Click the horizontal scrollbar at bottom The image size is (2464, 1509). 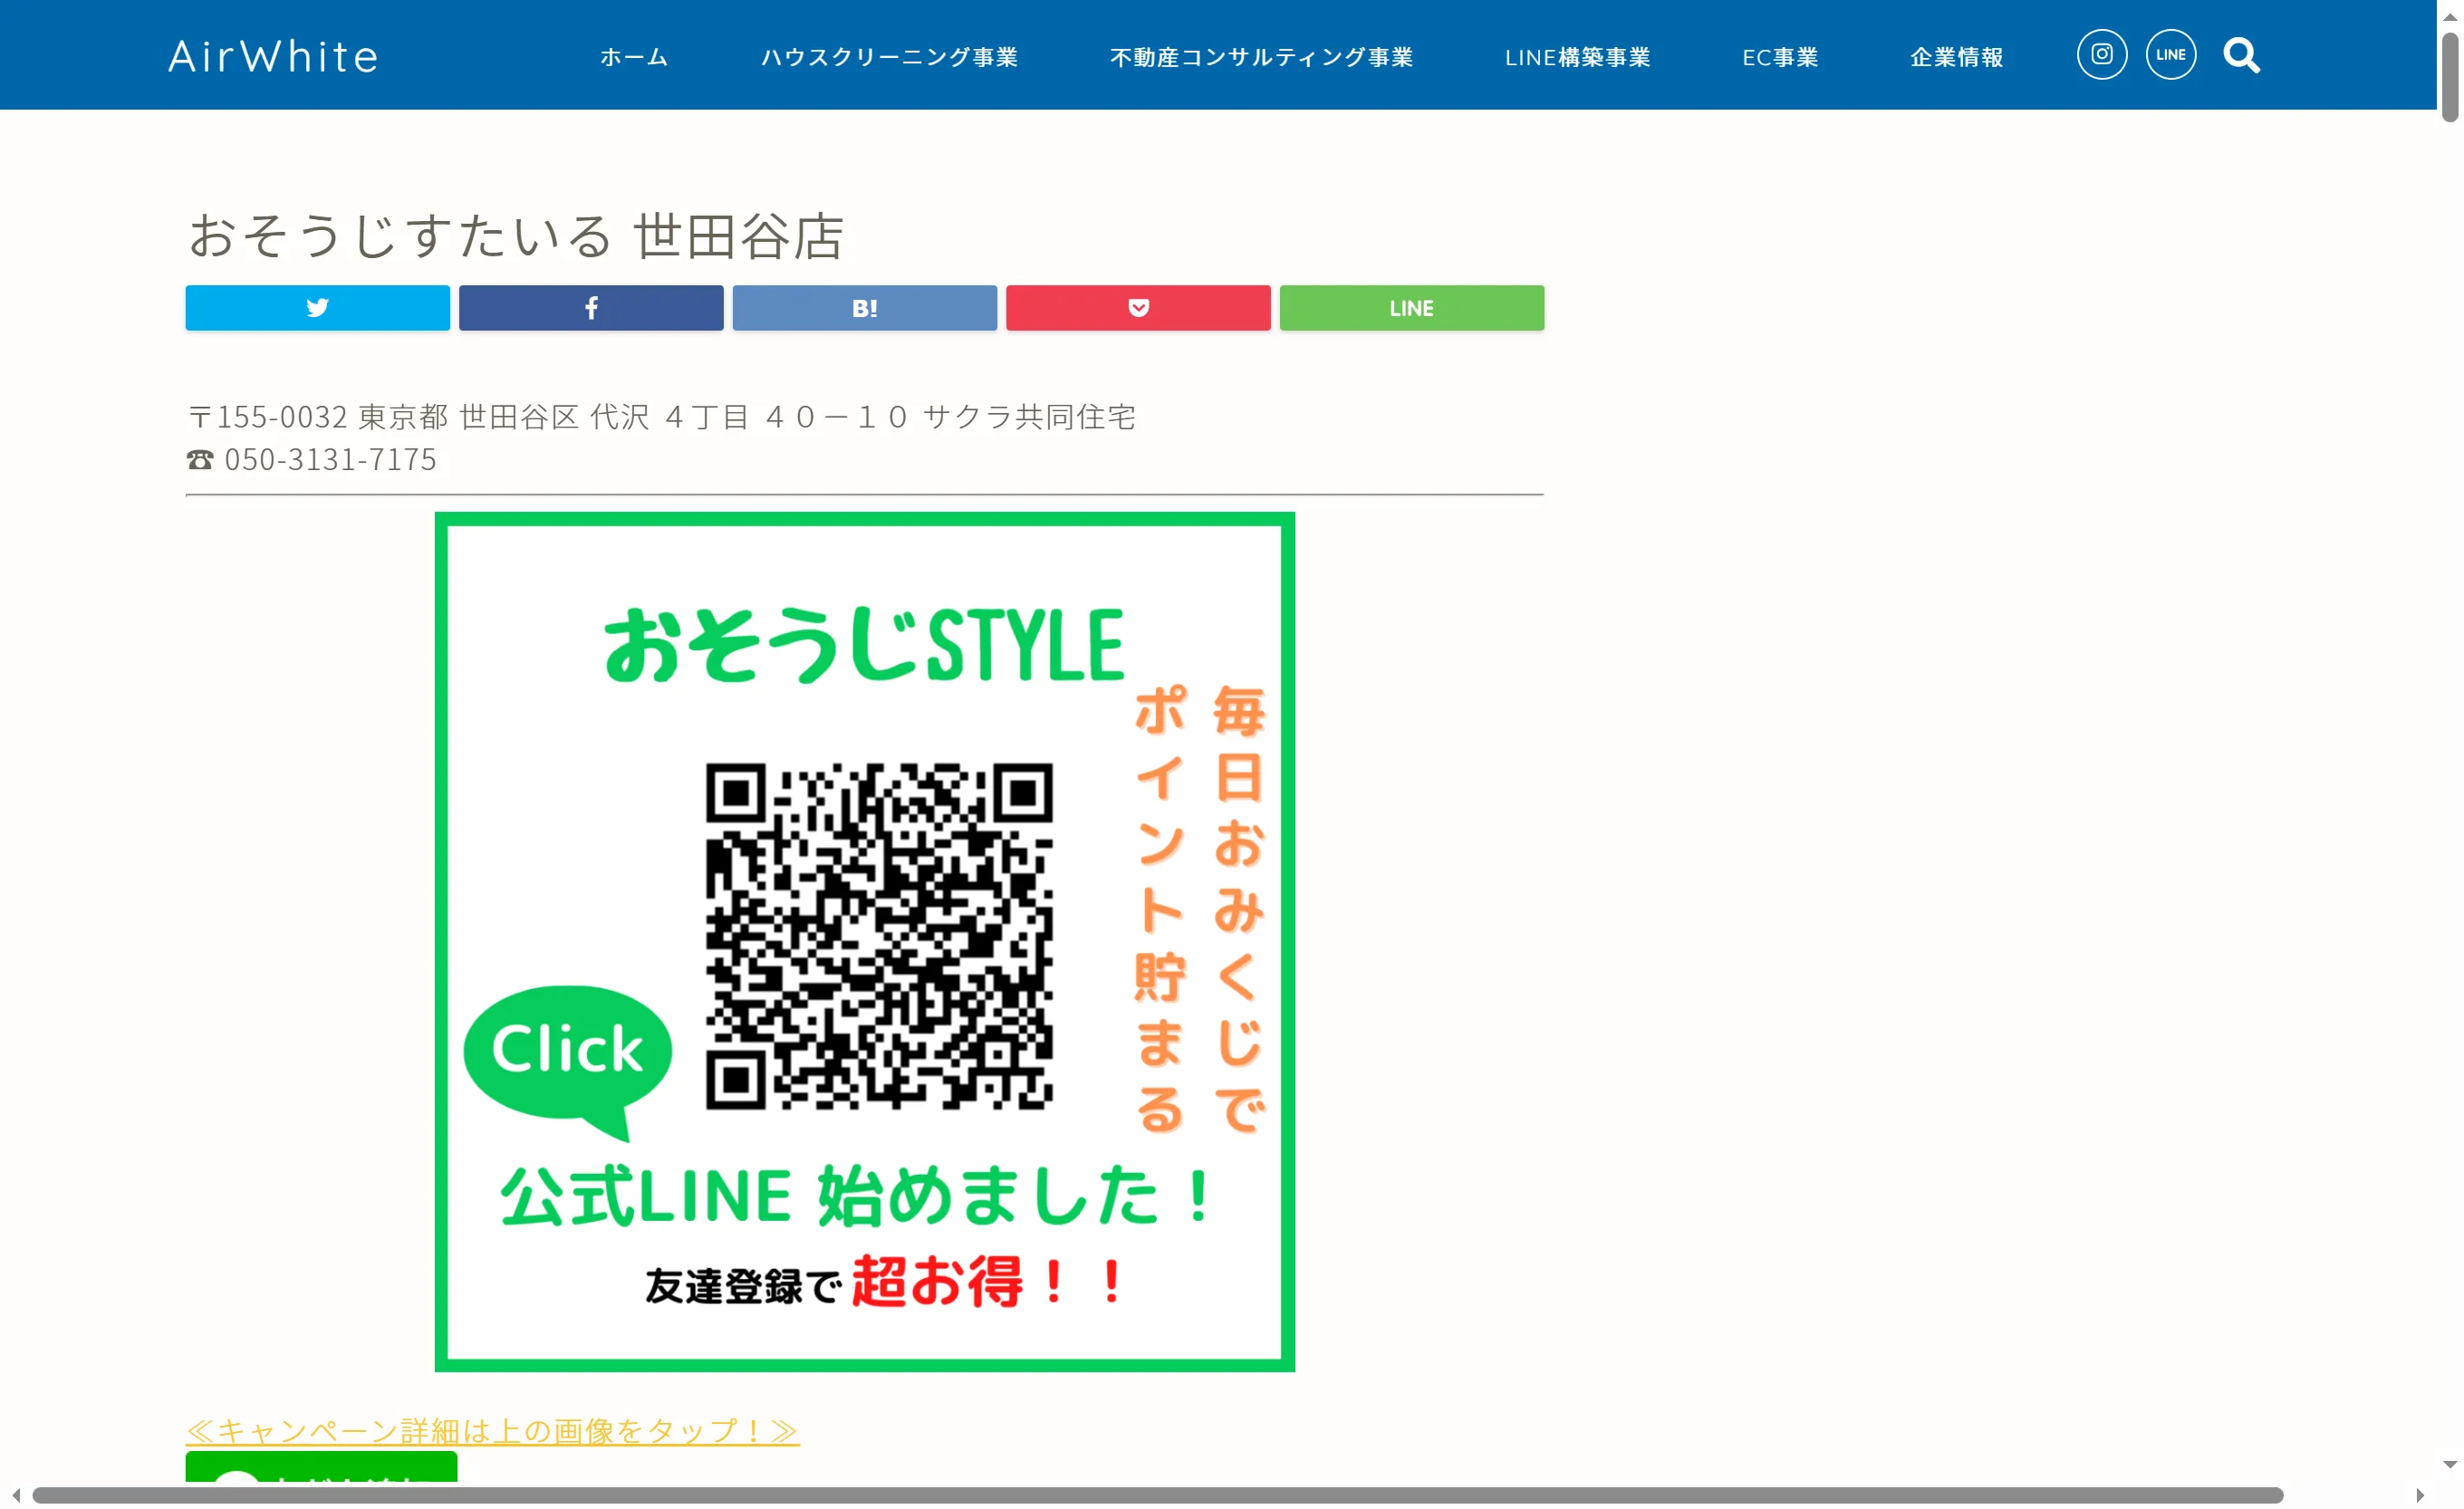coord(1157,1495)
